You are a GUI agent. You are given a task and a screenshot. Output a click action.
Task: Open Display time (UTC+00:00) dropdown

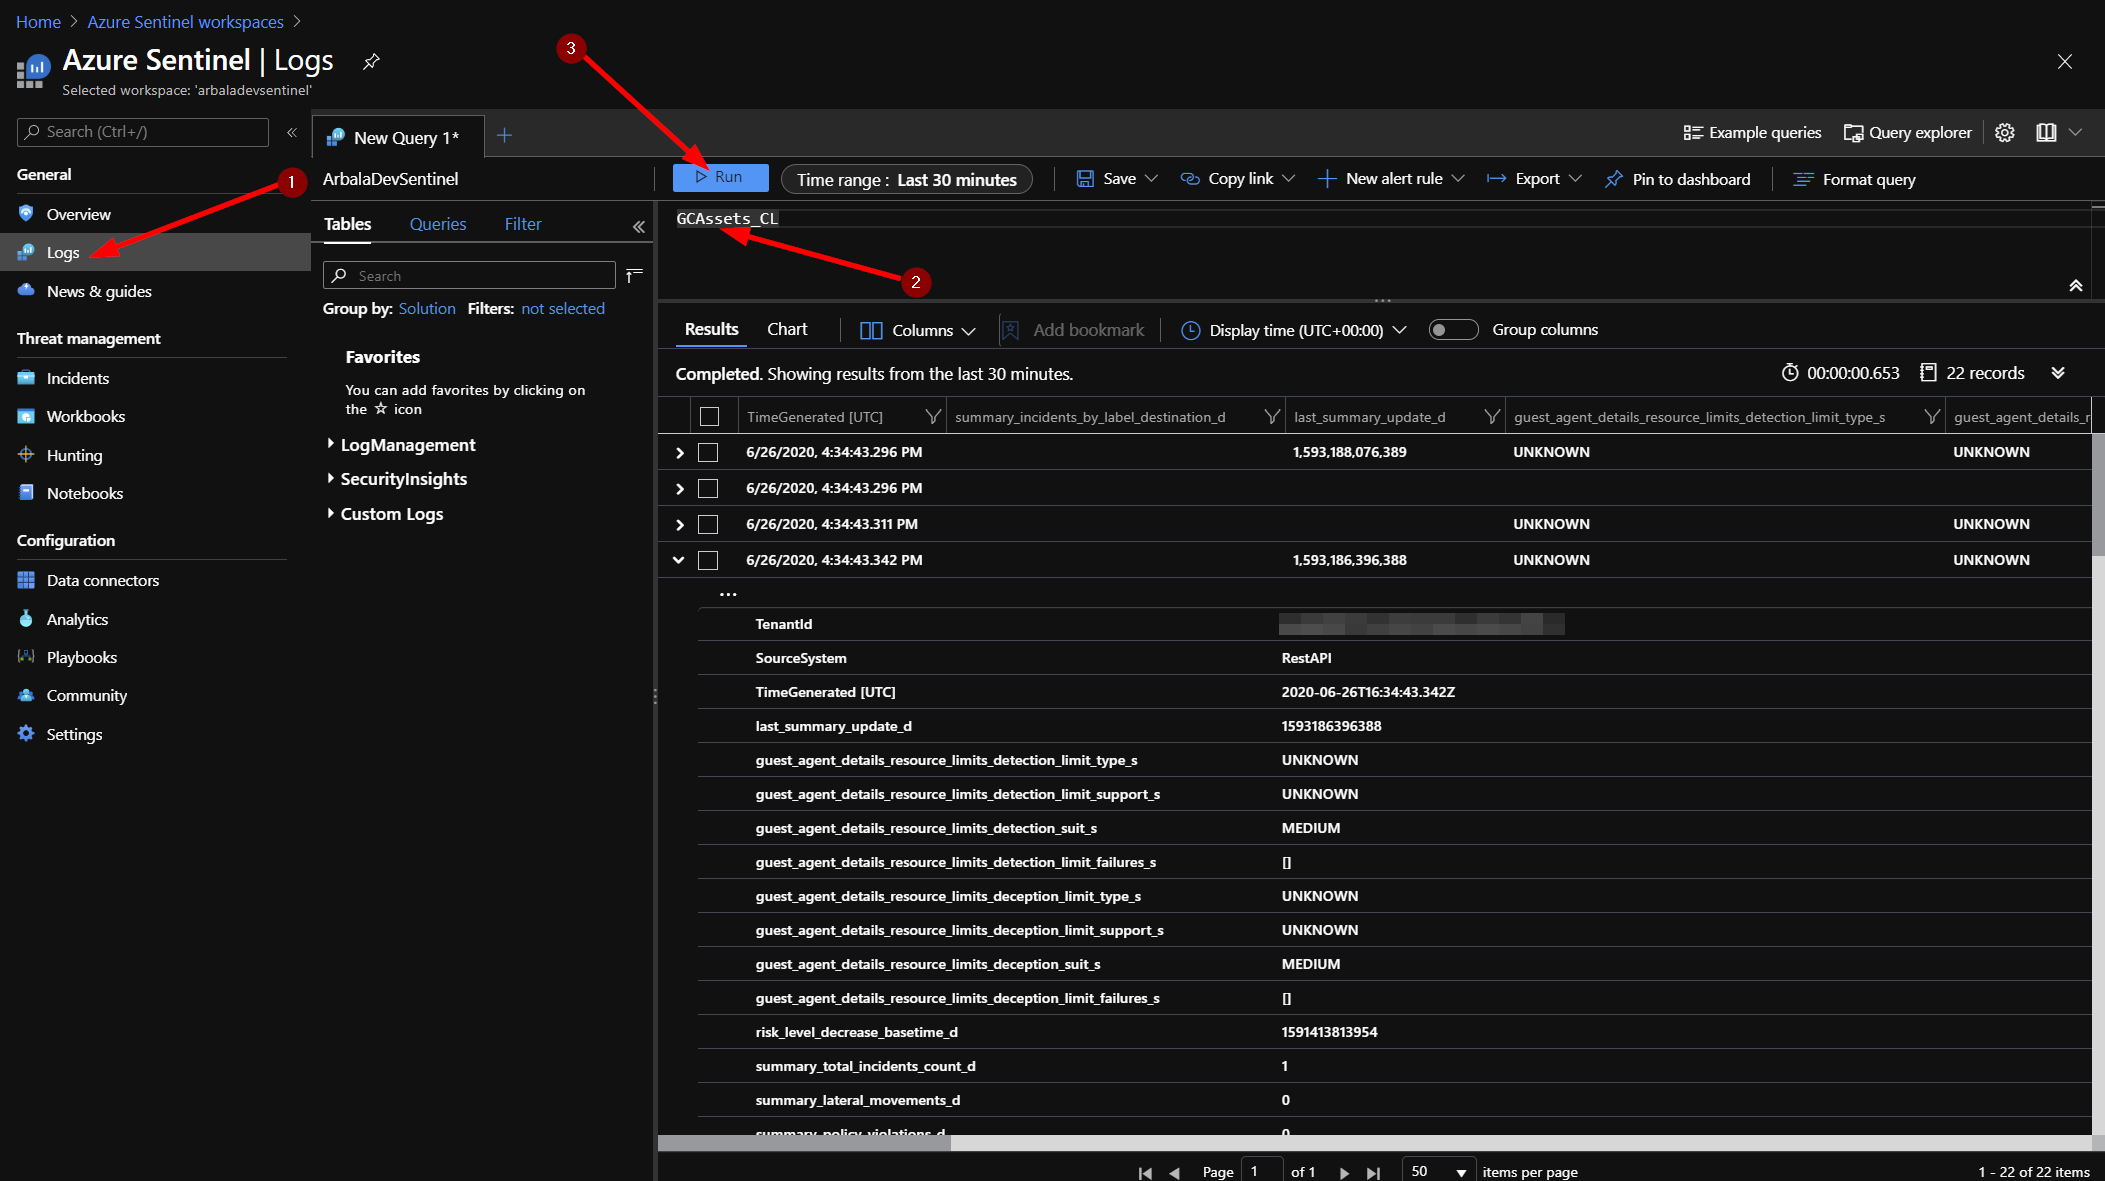(x=1293, y=330)
